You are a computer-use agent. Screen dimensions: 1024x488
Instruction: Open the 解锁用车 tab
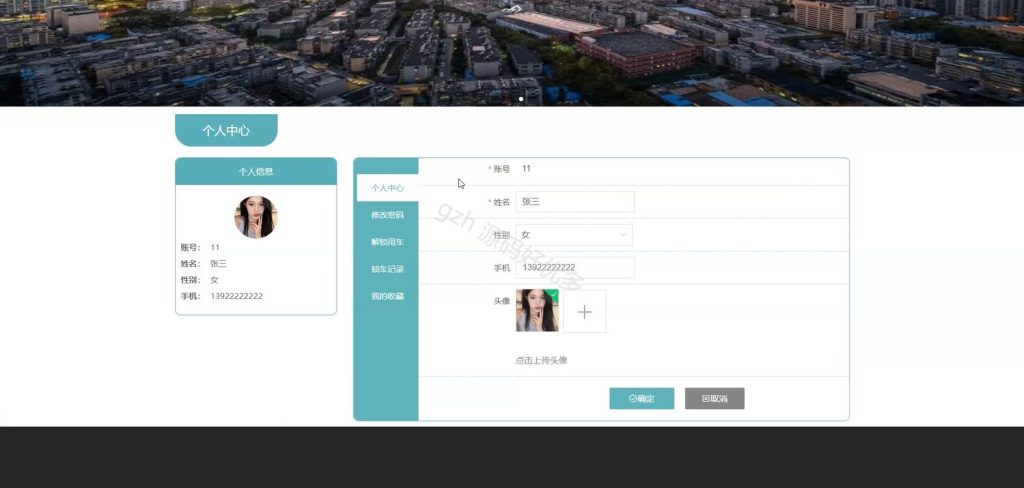tap(387, 242)
